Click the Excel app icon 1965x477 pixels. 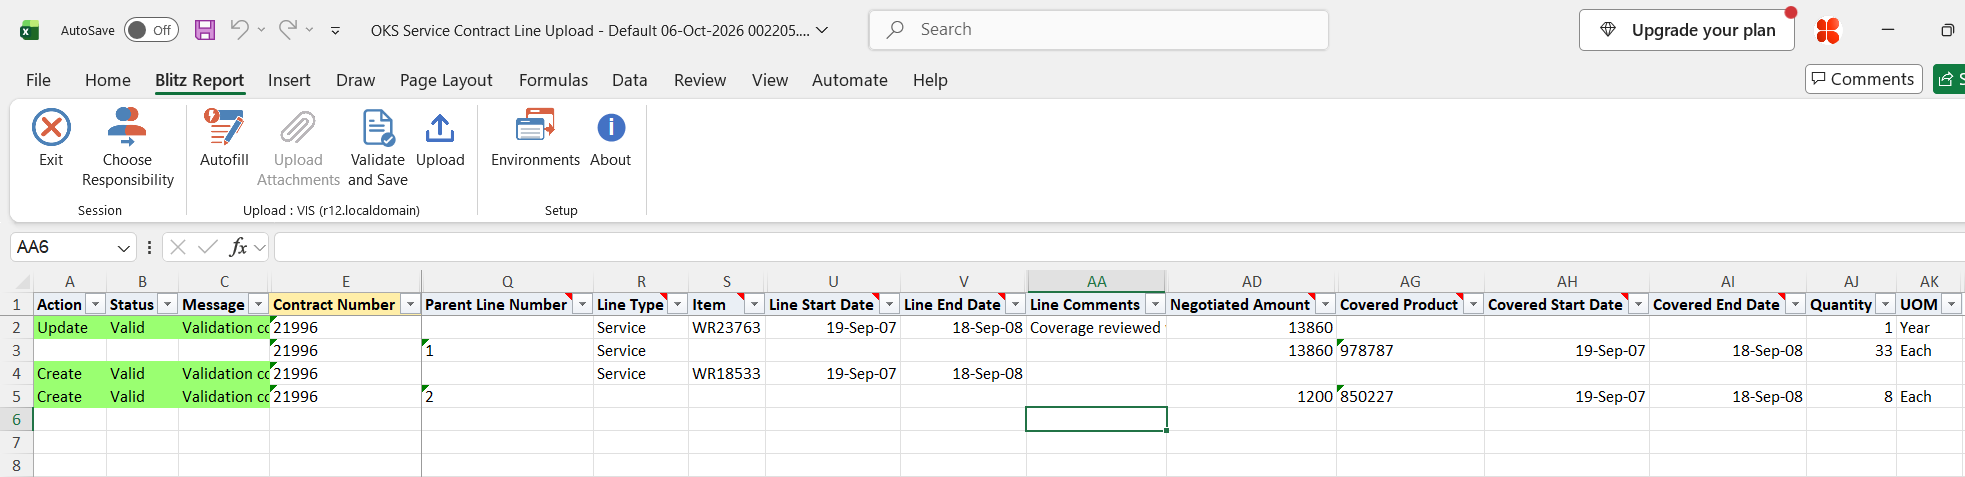pyautogui.click(x=29, y=30)
